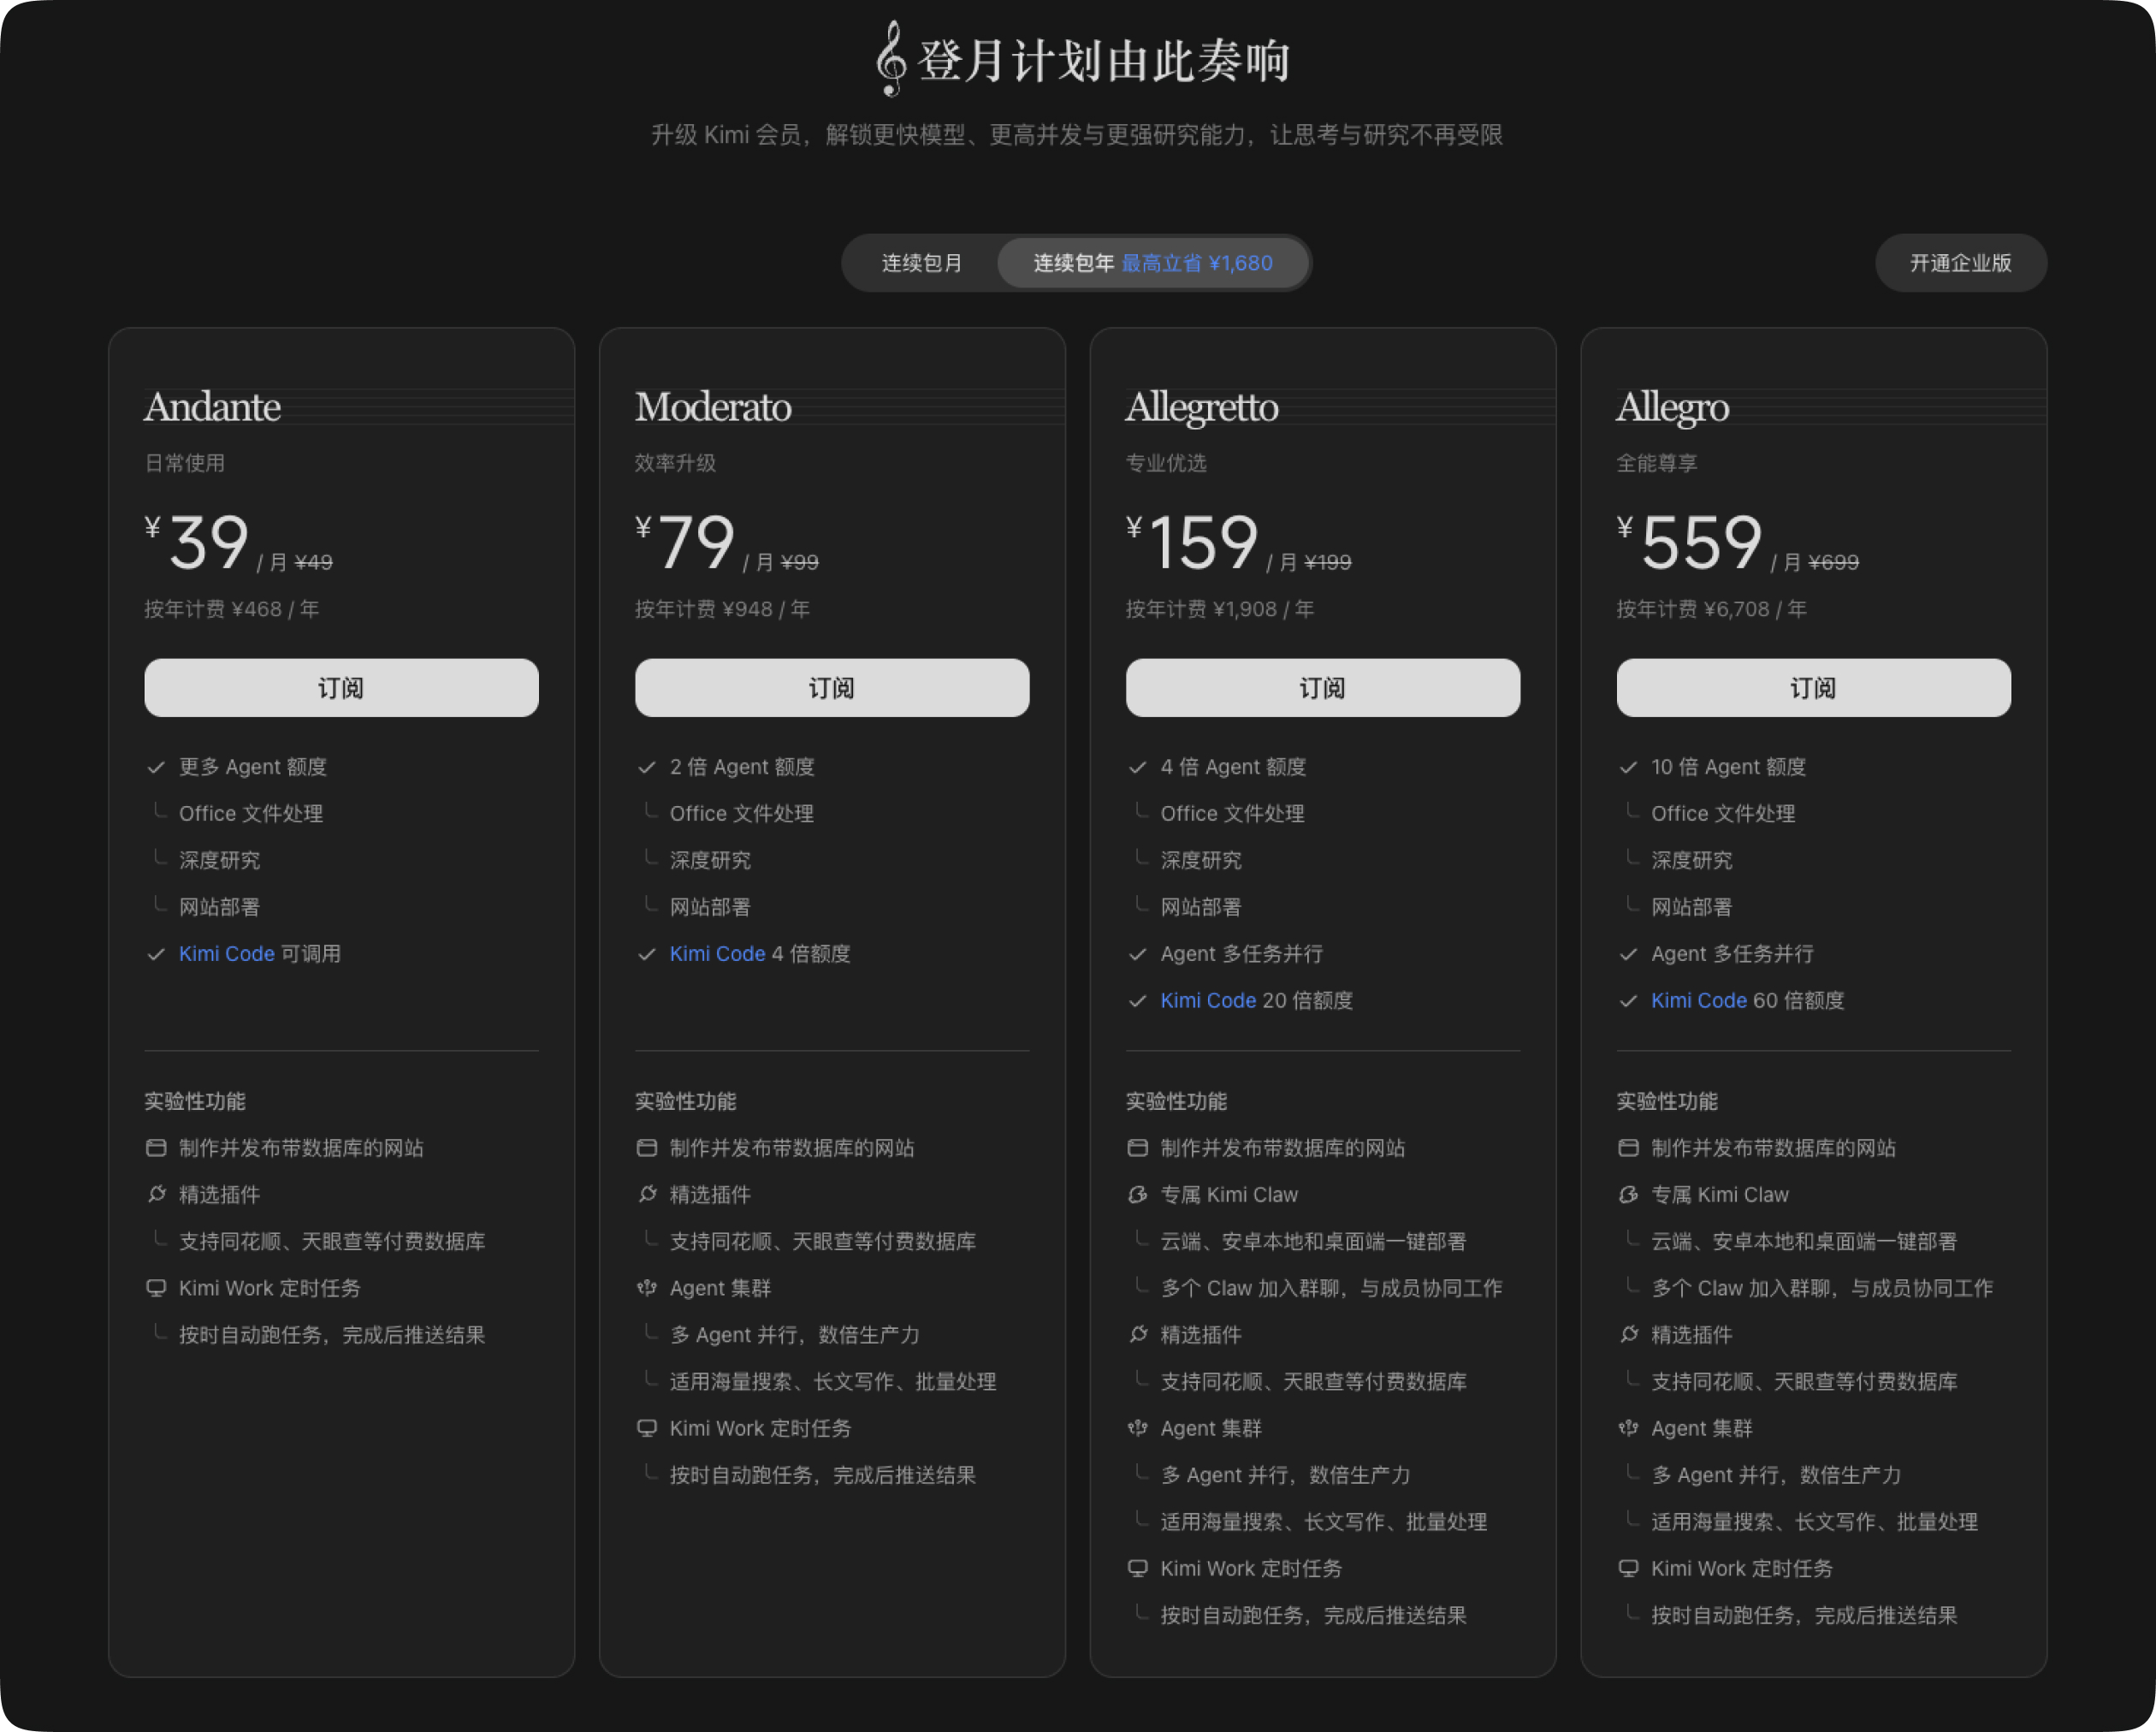2156x1732 pixels.
Task: Click database website icon in Allegro card
Action: coord(1628,1148)
